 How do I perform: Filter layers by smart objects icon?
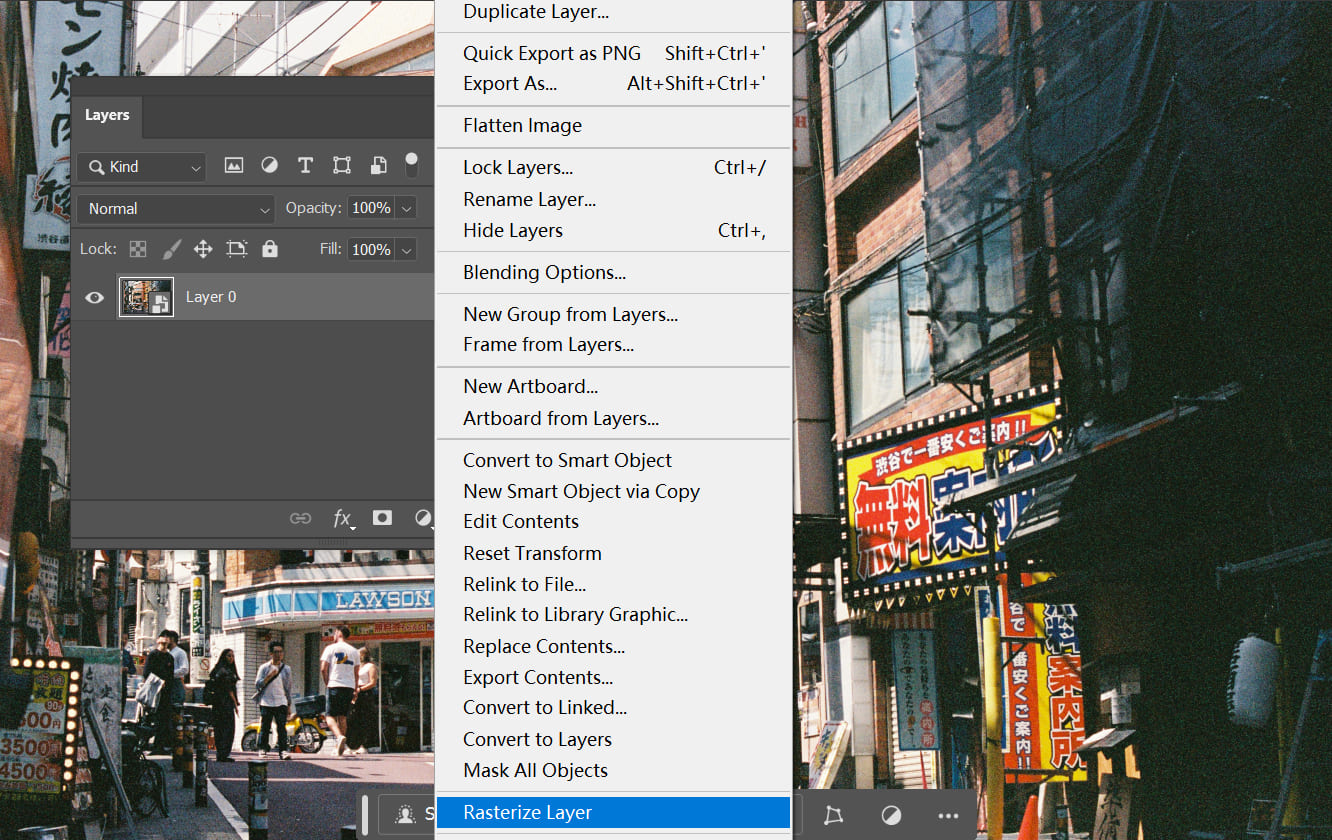pos(378,166)
